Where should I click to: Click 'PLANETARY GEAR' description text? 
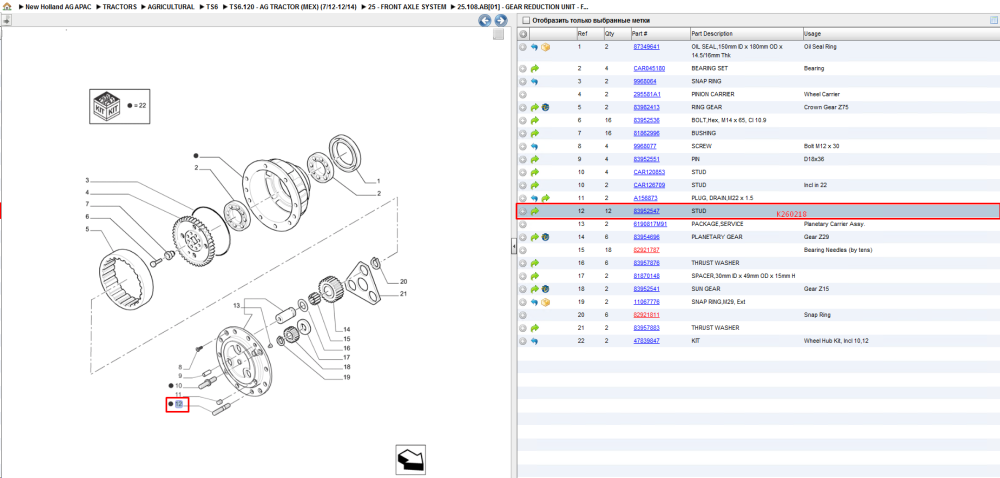[x=716, y=237]
